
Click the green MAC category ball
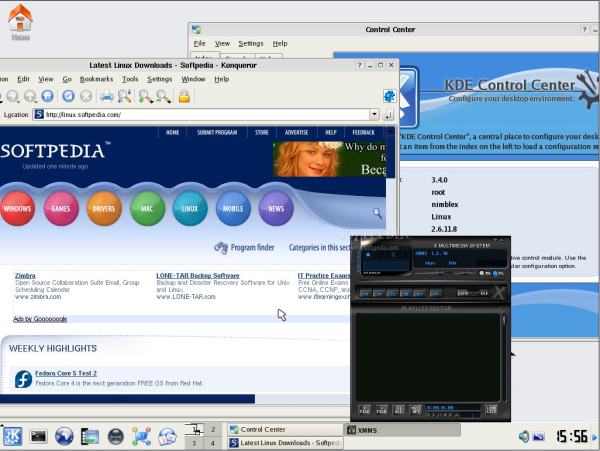(x=147, y=208)
